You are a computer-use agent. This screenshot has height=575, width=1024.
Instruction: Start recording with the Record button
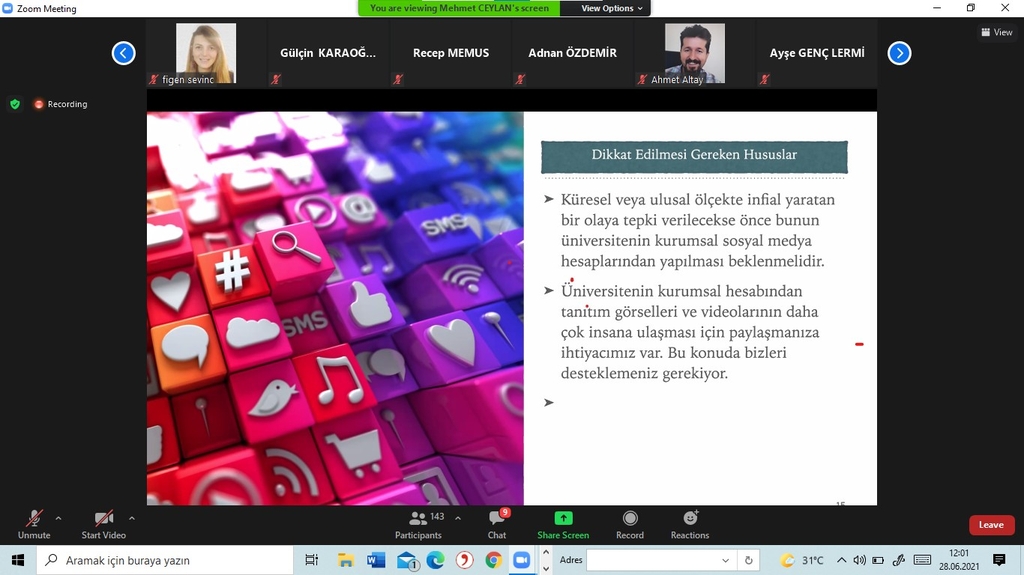tap(630, 525)
